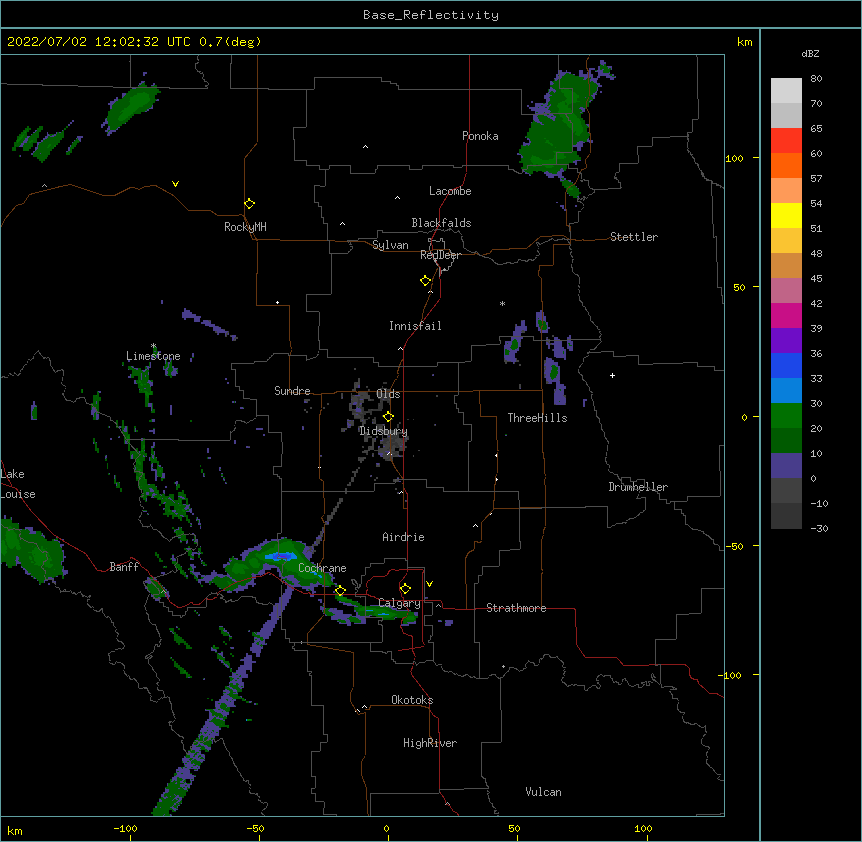The width and height of the screenshot is (862, 842).
Task: Click the blue reflectivity core above Cochrane
Action: click(x=281, y=556)
